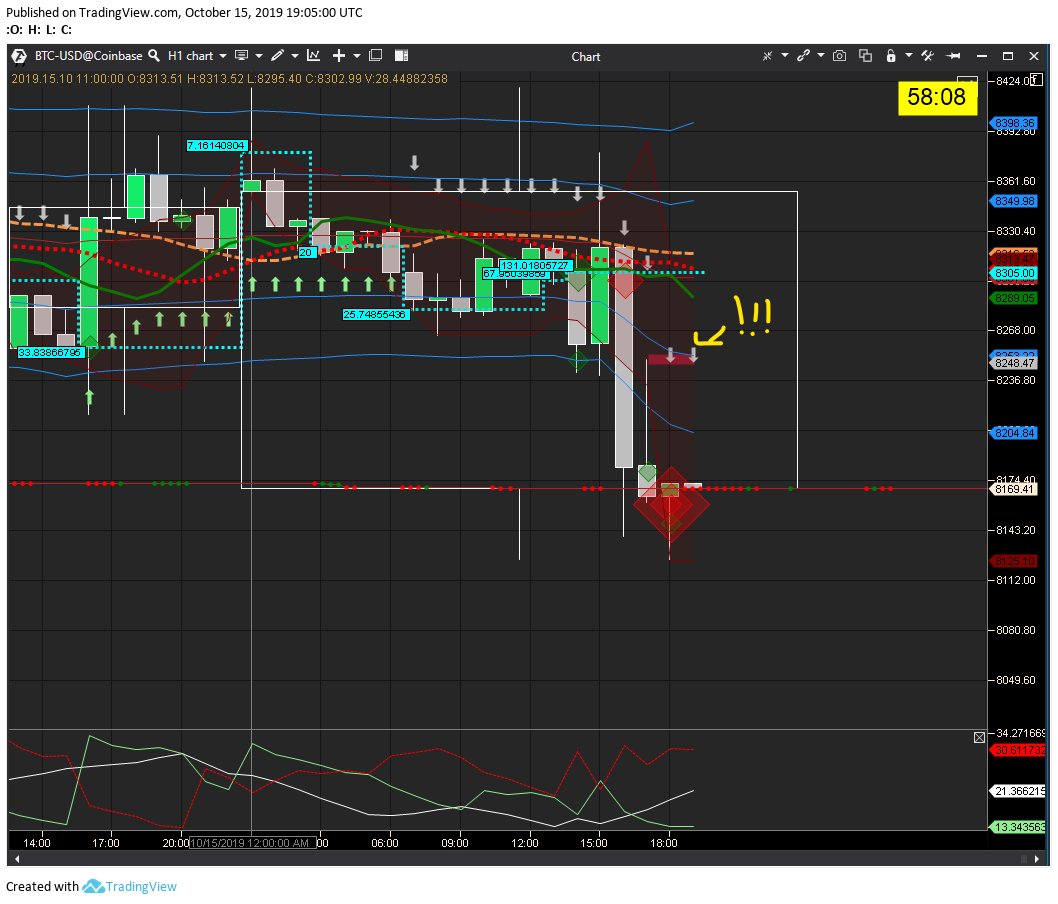Click the large red diamond marker
Screen dimensions: 1058x904
point(671,504)
